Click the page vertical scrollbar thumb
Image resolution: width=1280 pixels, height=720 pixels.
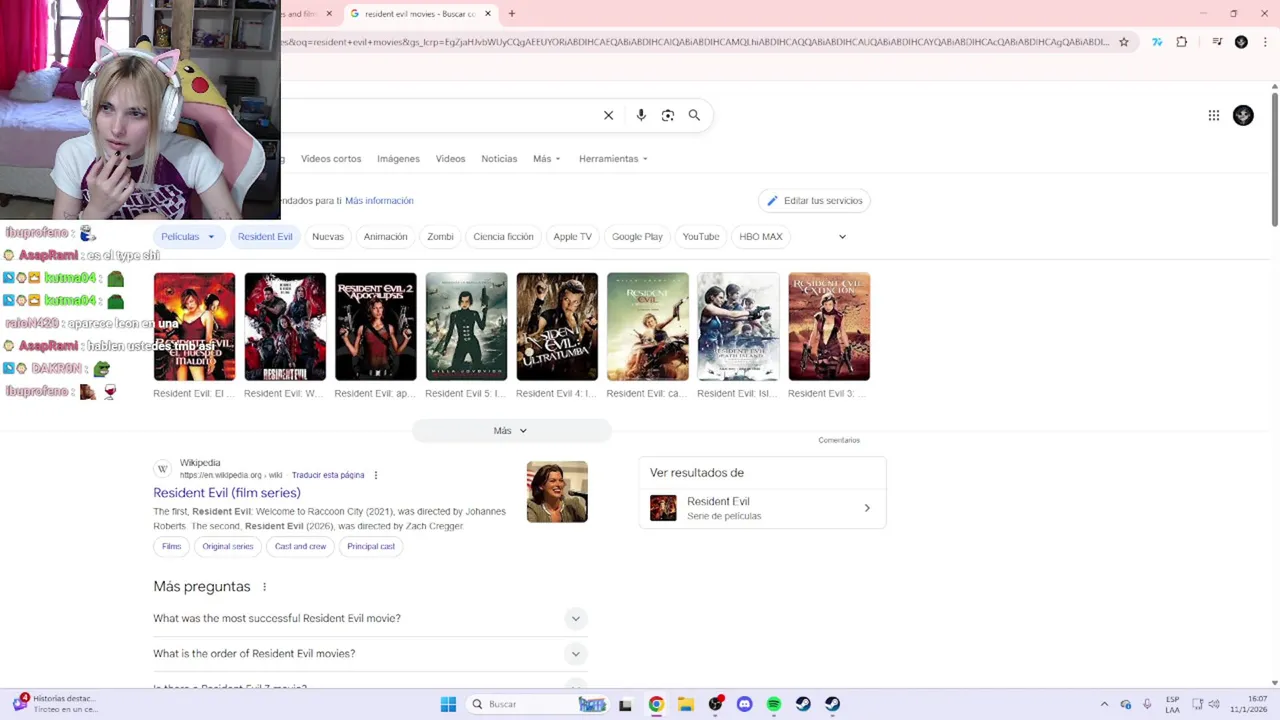coord(1275,158)
